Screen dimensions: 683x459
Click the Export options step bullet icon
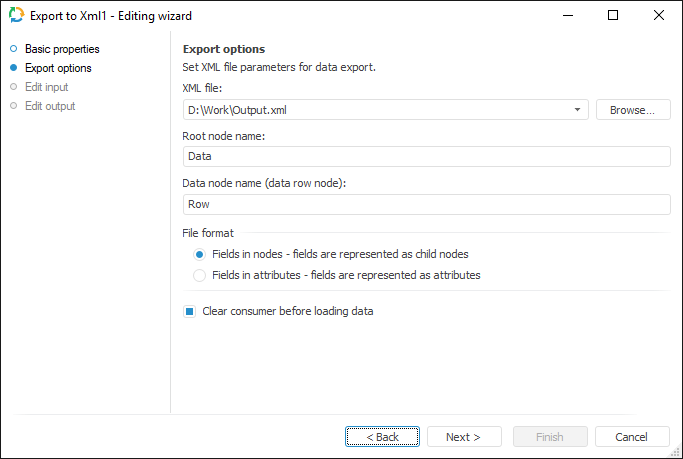click(13, 68)
